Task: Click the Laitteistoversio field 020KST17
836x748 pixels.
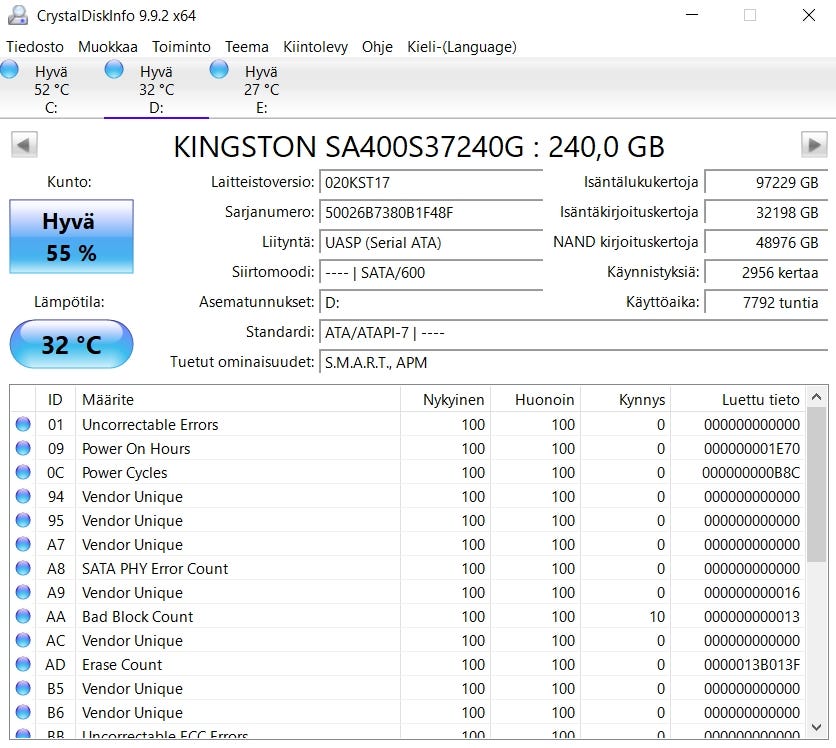Action: 431,183
